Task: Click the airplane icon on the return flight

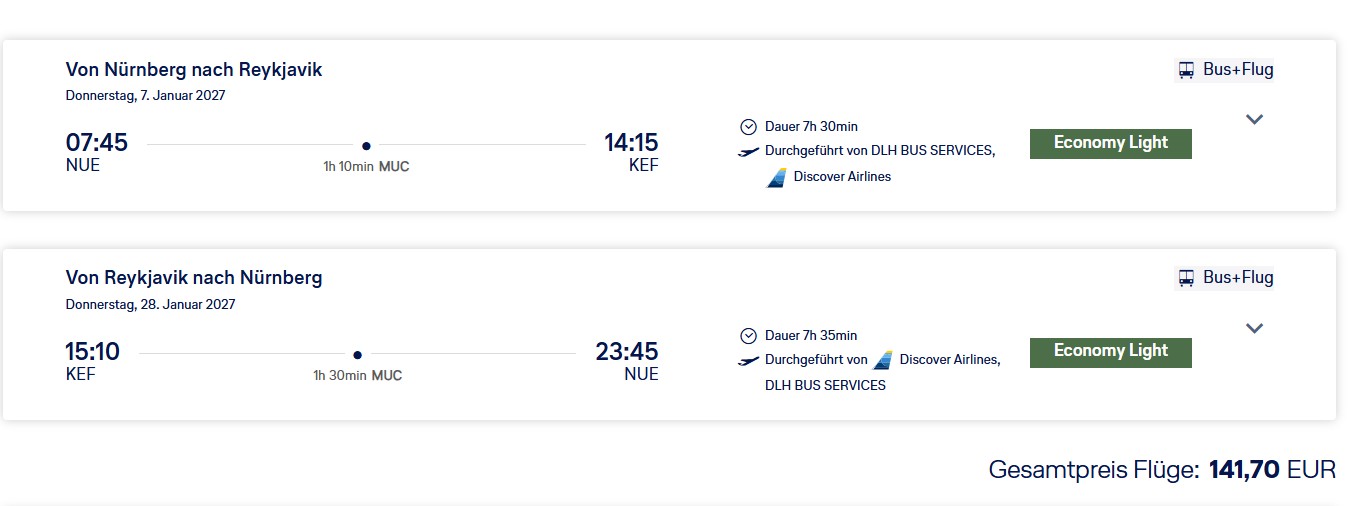Action: tap(748, 360)
